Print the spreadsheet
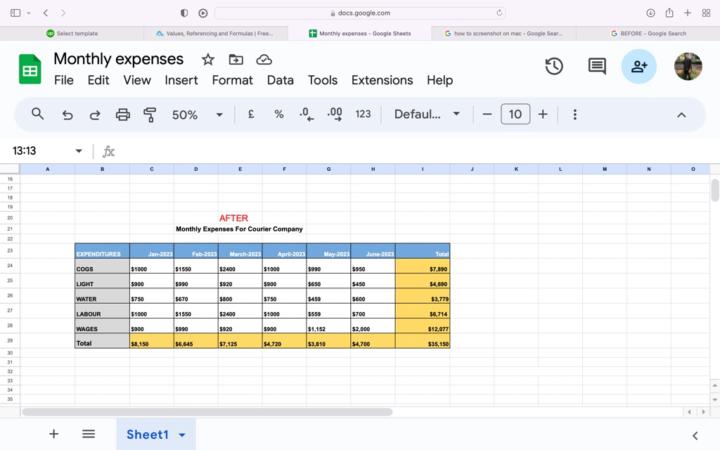Image resolution: width=720 pixels, height=450 pixels. pyautogui.click(x=123, y=114)
